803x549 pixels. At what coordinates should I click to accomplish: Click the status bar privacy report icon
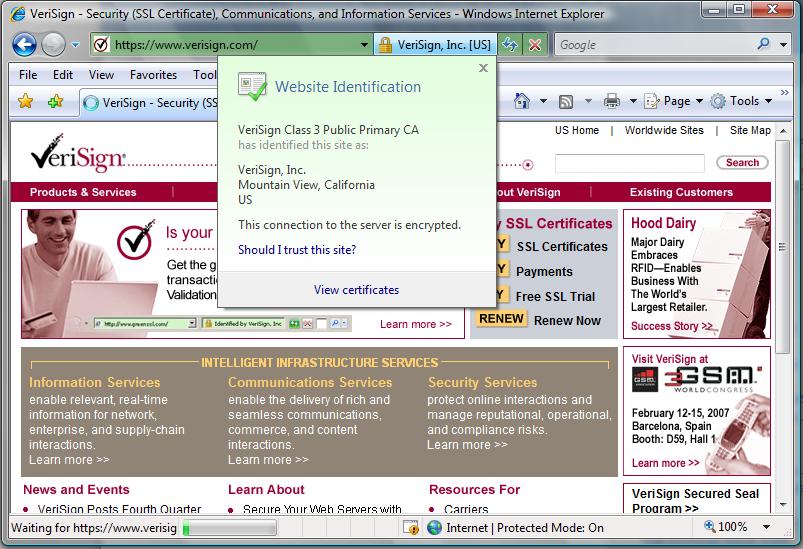411,527
